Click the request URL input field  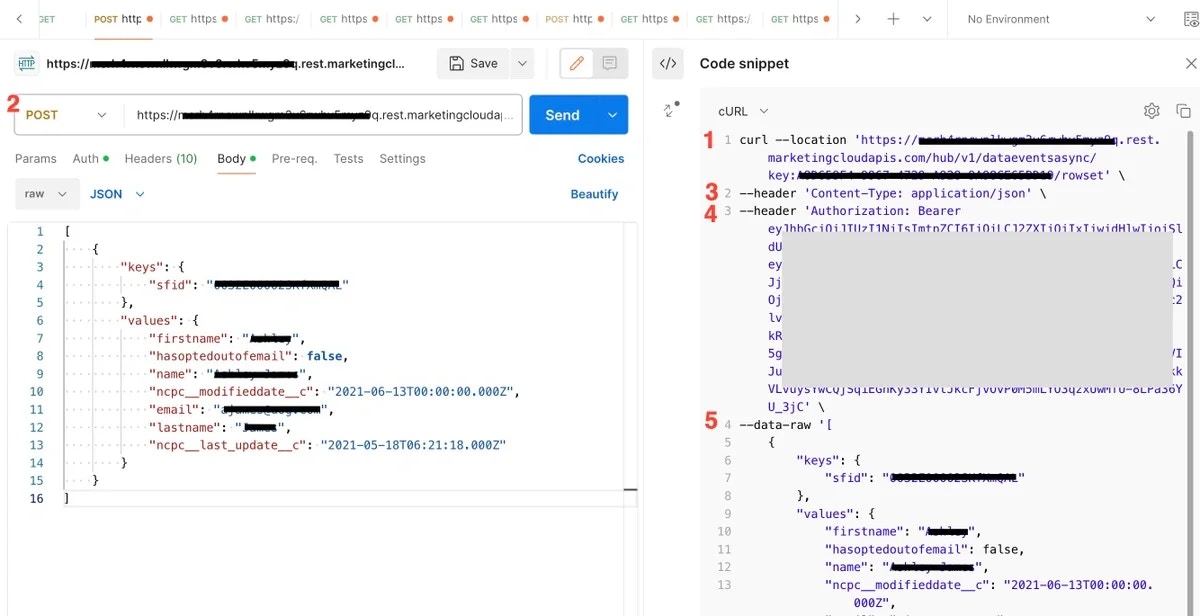pos(325,115)
